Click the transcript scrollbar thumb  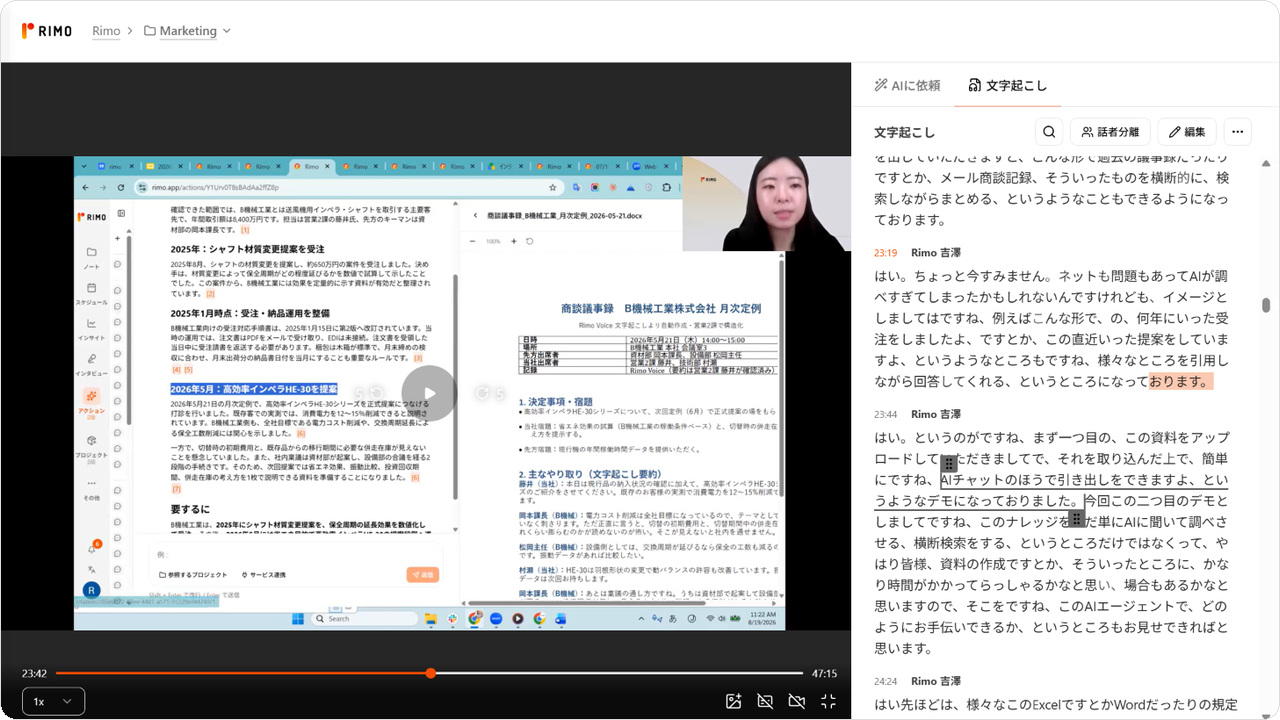[x=1266, y=305]
